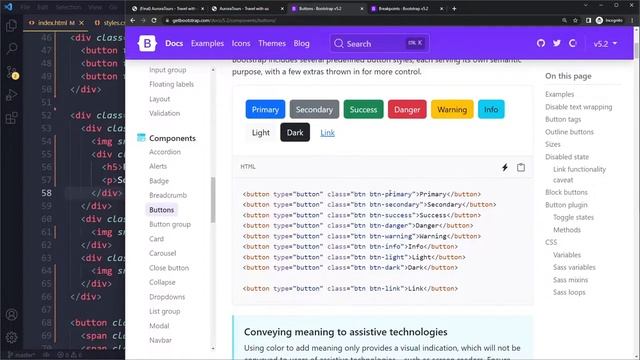640x360 pixels.
Task: Jump to Disabled state section
Action: coord(567,157)
